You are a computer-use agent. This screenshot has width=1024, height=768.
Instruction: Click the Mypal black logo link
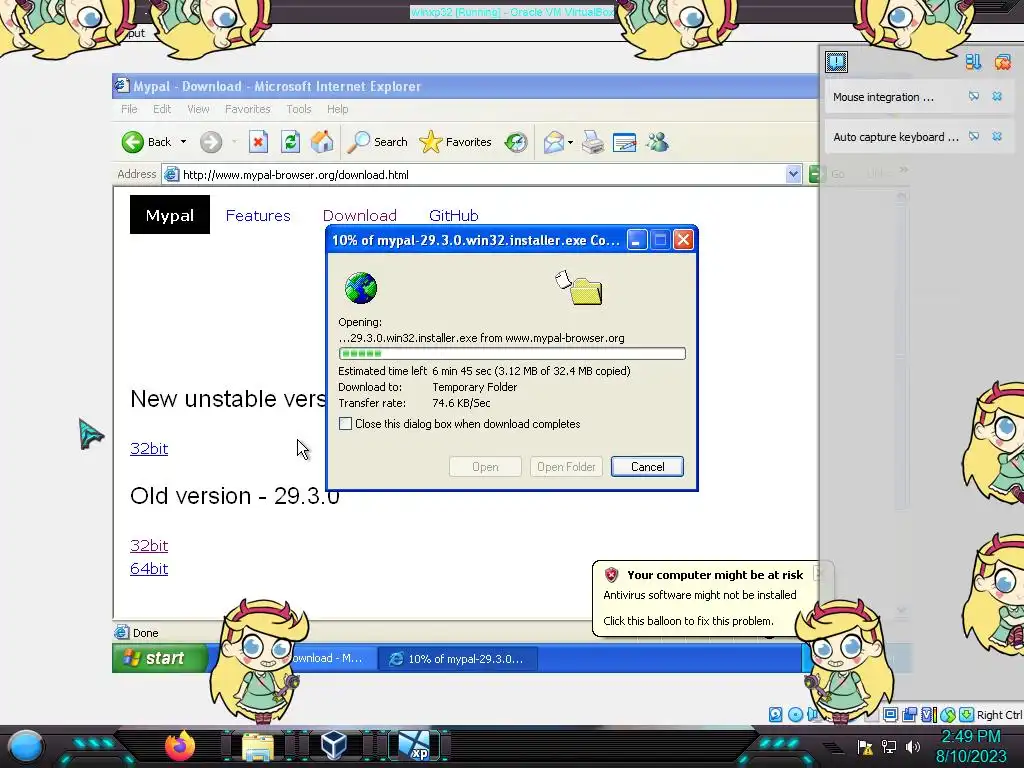pos(170,215)
